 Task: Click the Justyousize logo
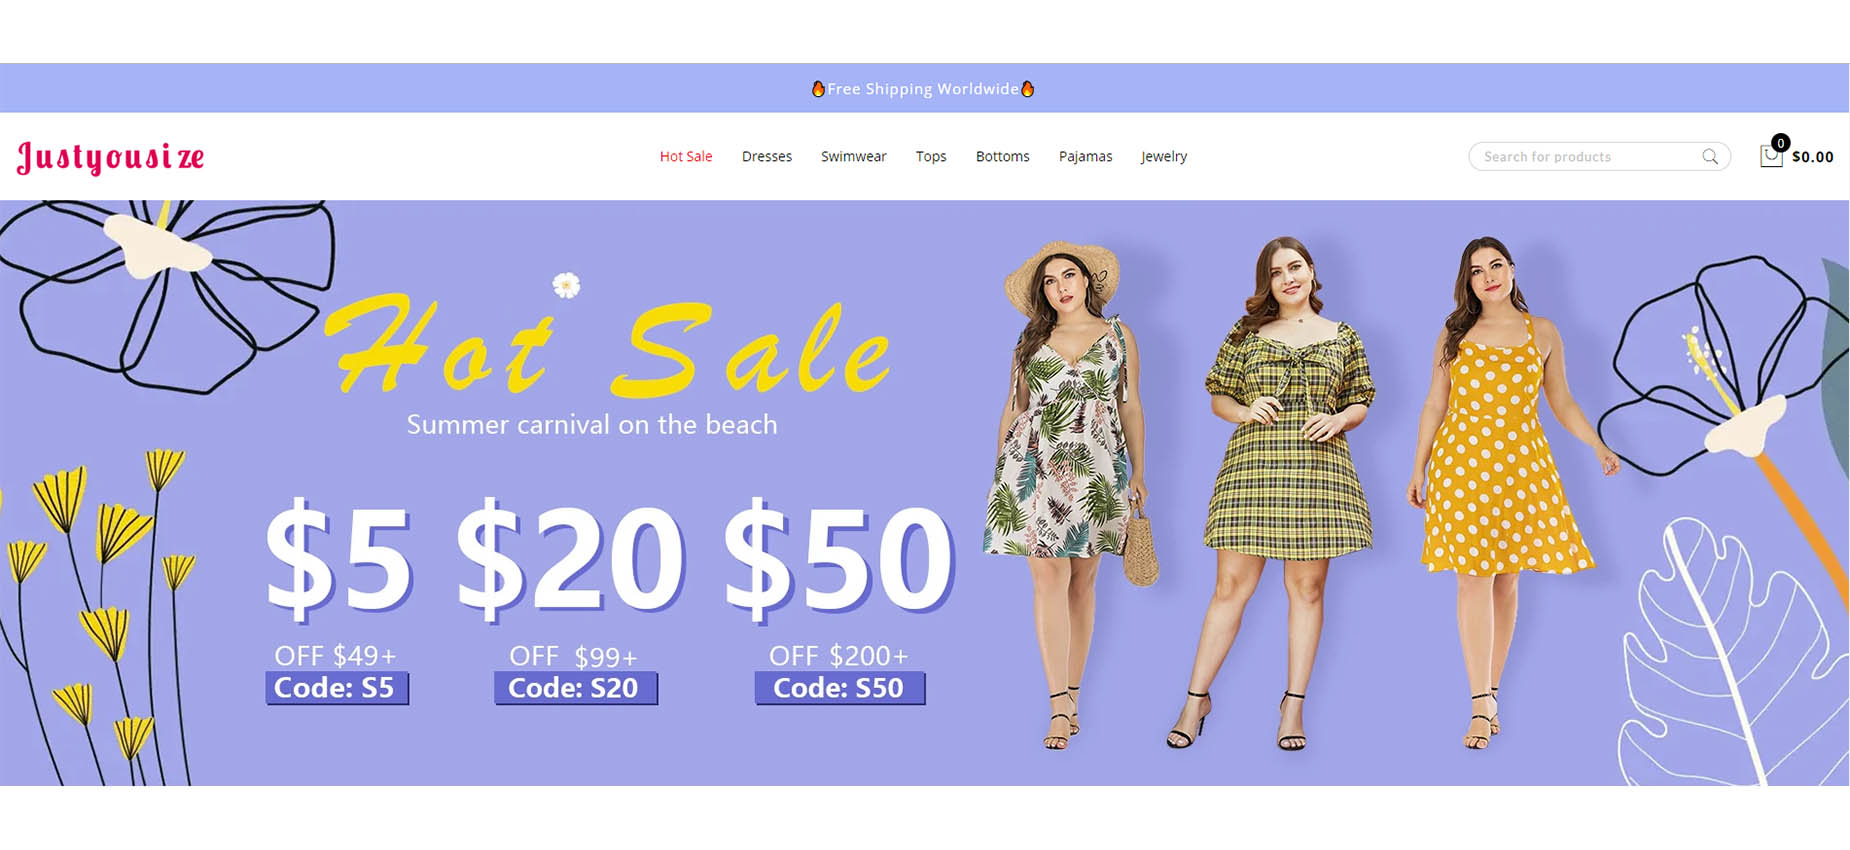(x=110, y=158)
